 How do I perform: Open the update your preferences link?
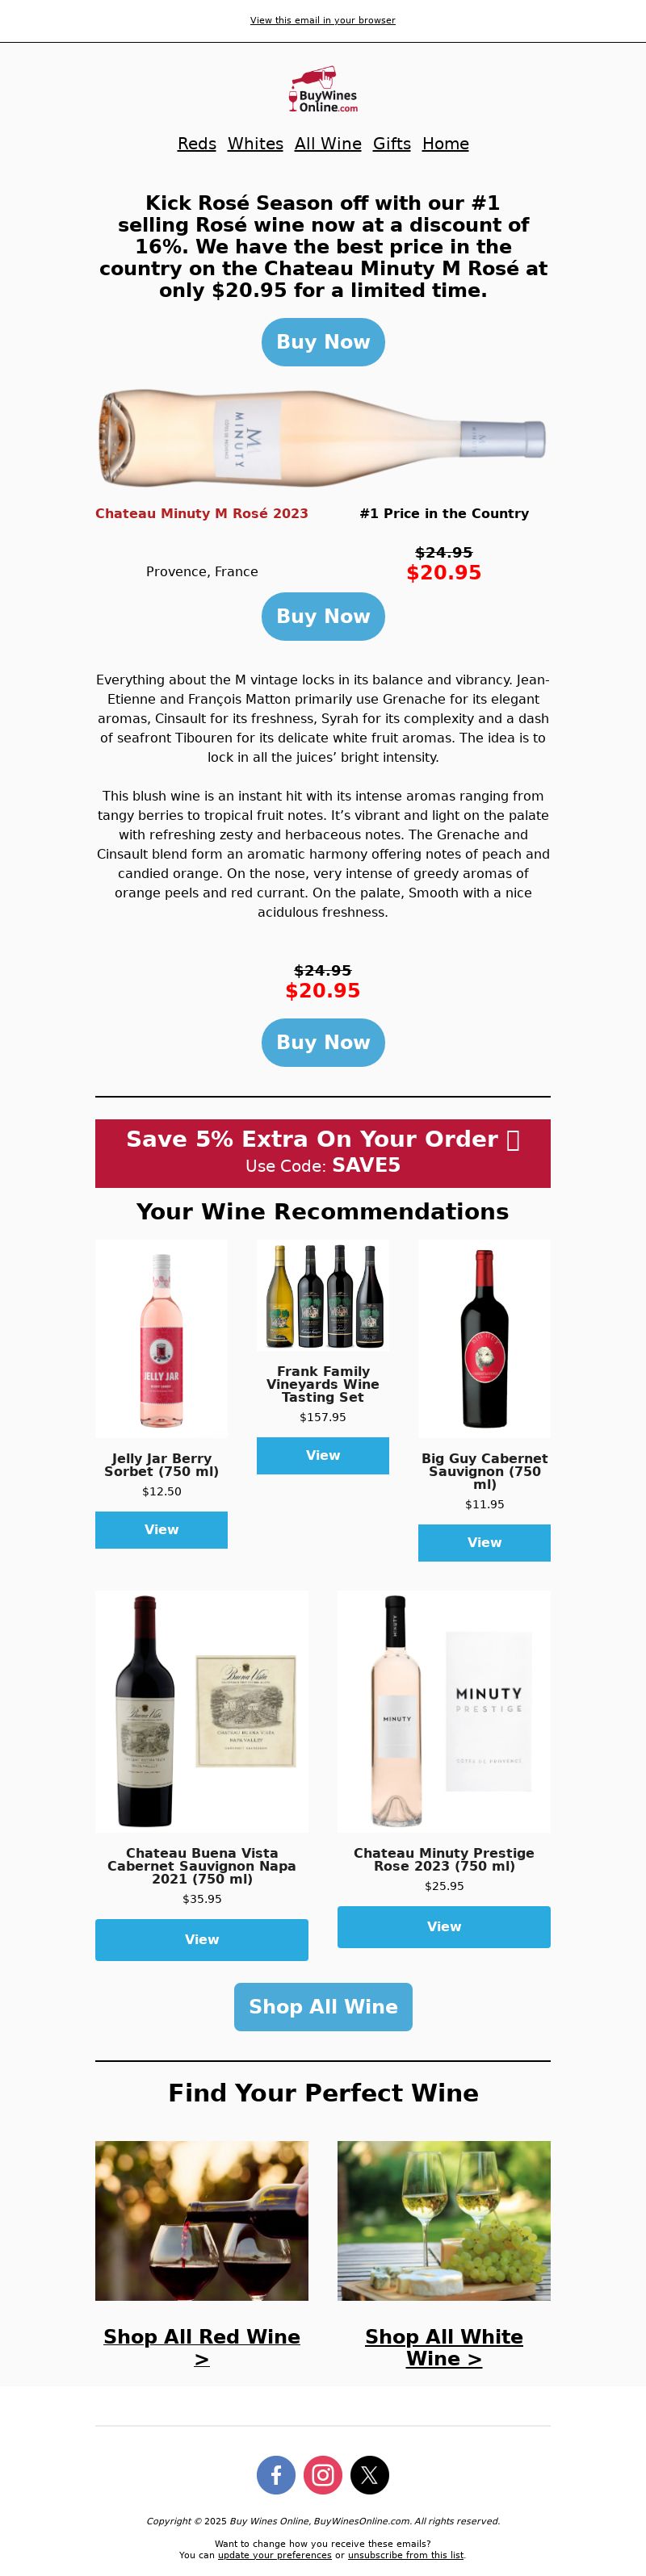coord(275,2554)
